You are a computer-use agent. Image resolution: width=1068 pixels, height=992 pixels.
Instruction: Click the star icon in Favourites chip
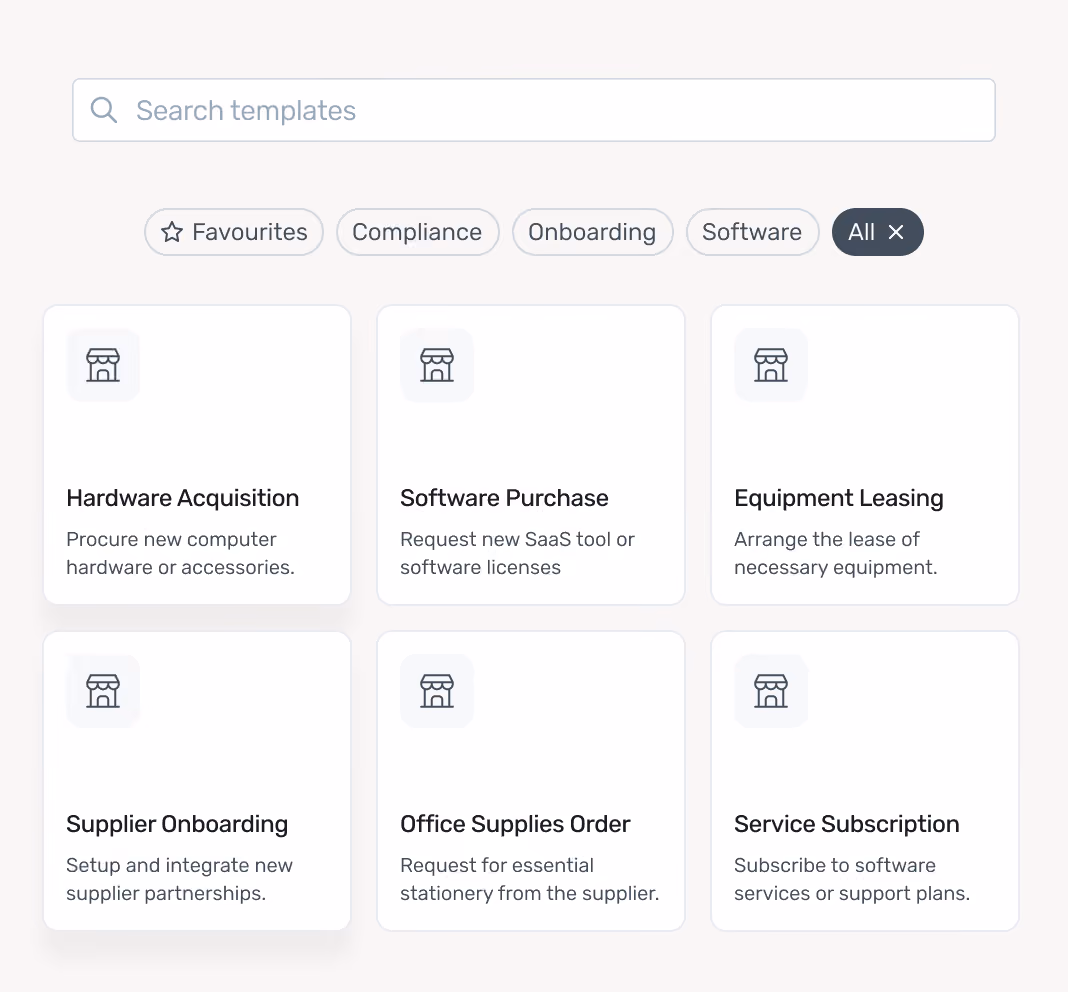172,232
